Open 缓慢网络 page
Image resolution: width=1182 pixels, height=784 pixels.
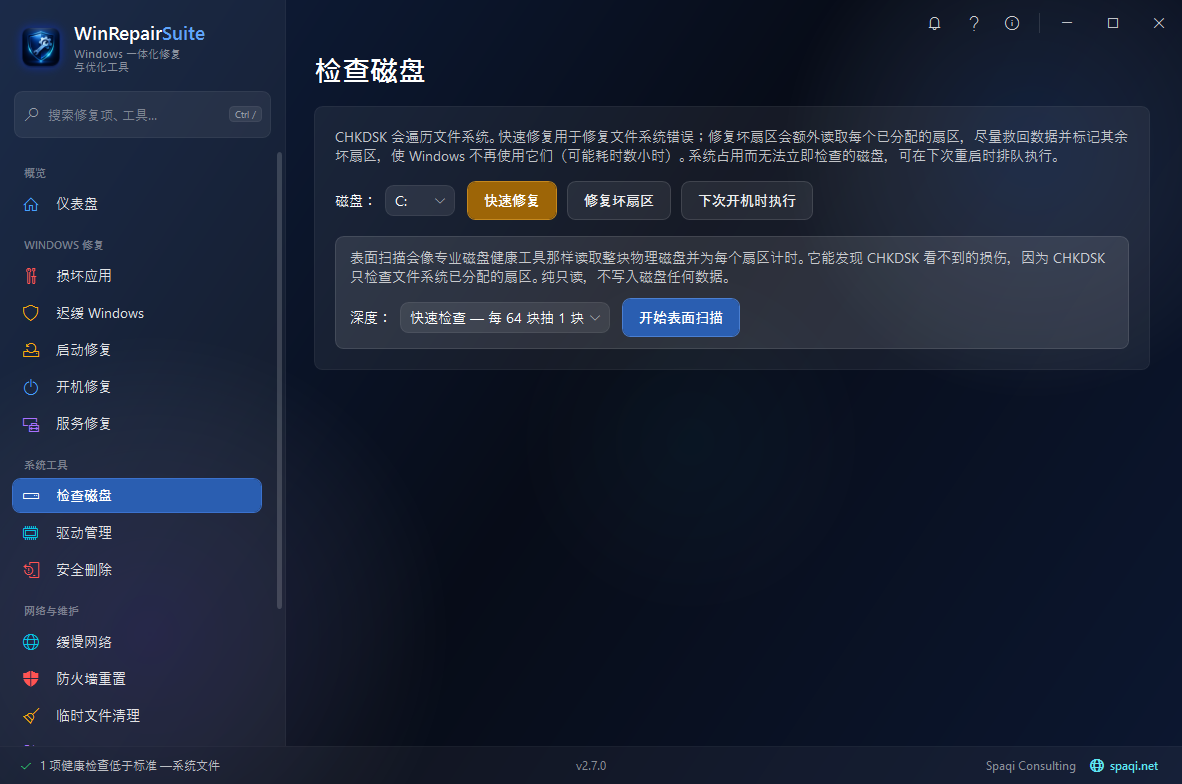(x=137, y=642)
